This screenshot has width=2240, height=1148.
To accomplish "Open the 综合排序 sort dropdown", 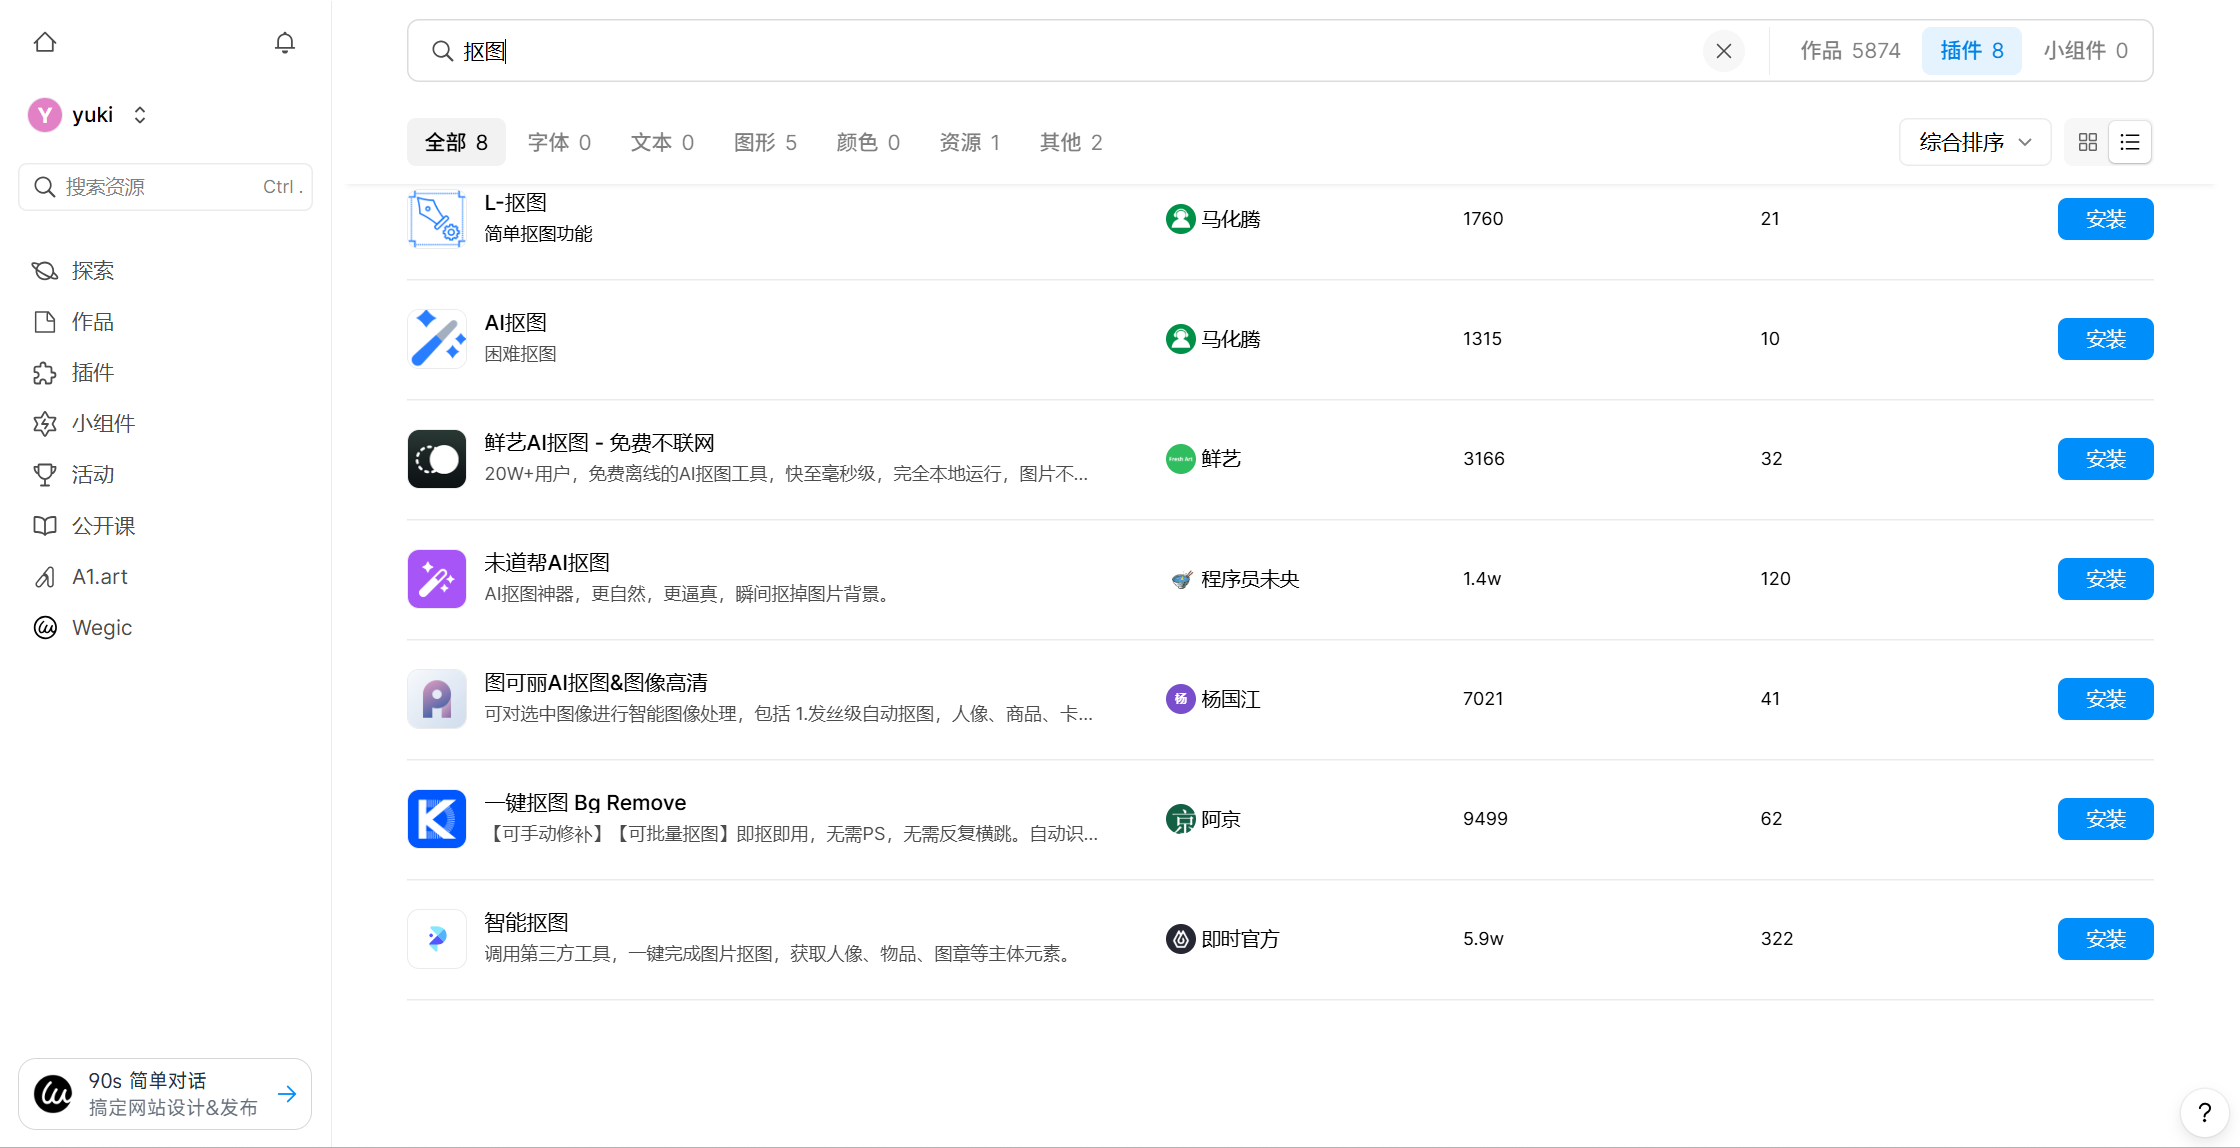I will pyautogui.click(x=1974, y=142).
